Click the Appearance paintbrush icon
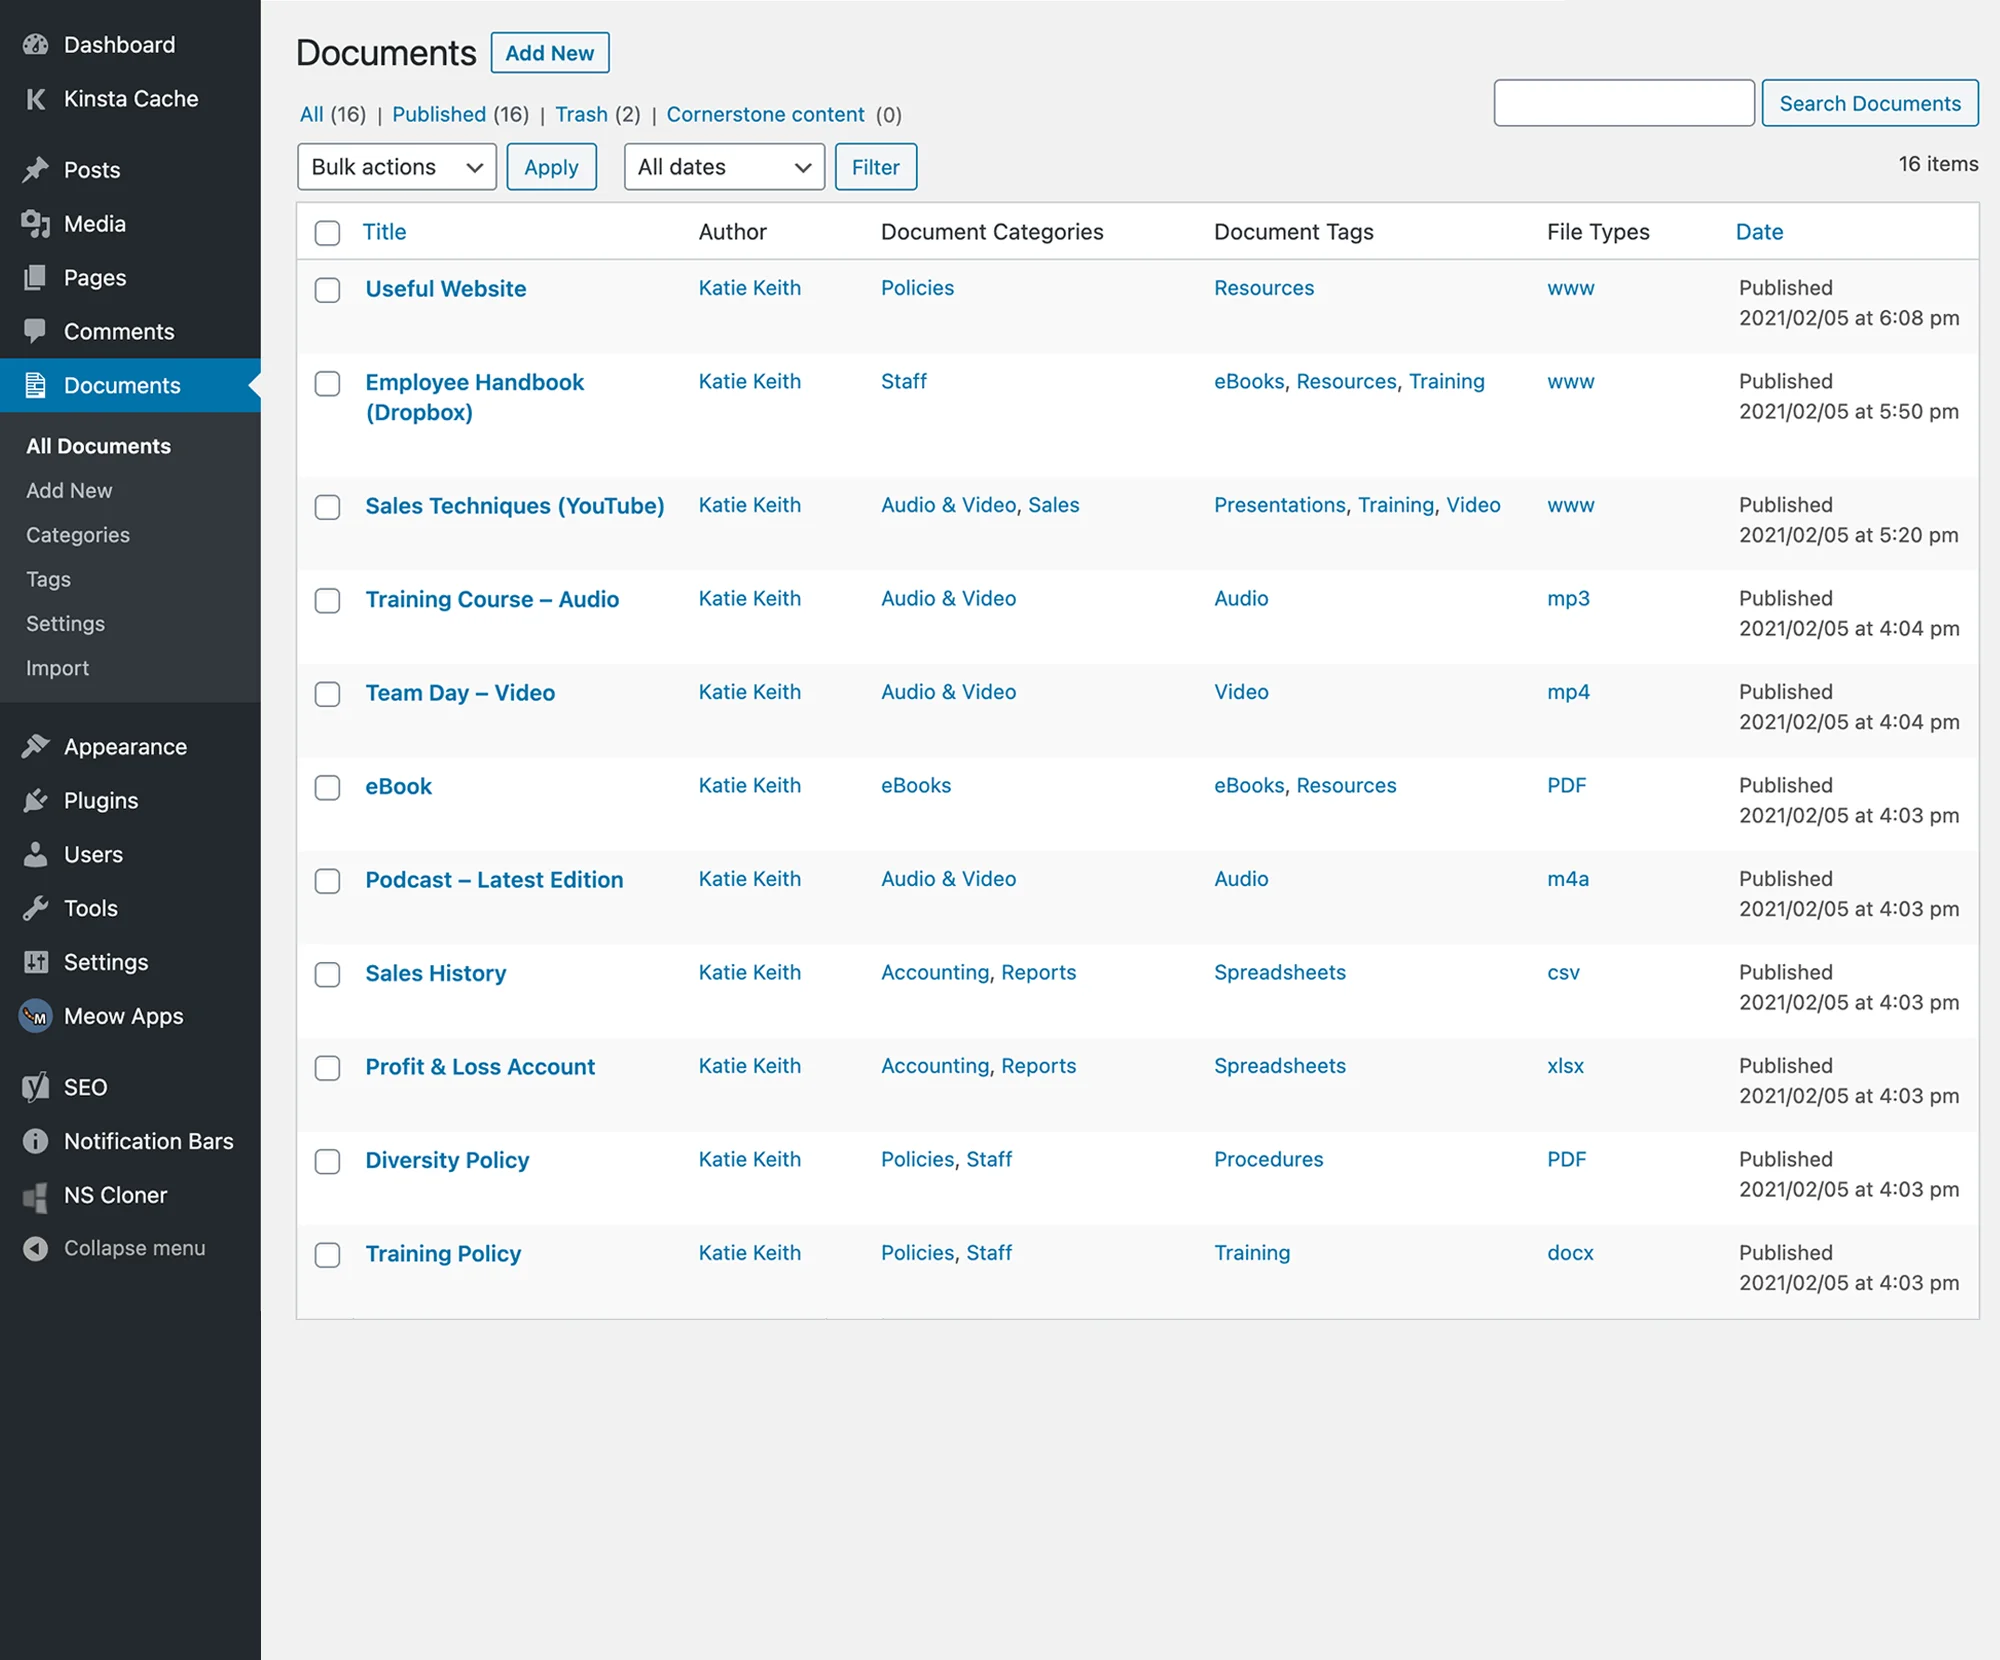The width and height of the screenshot is (2000, 1660). [x=37, y=746]
